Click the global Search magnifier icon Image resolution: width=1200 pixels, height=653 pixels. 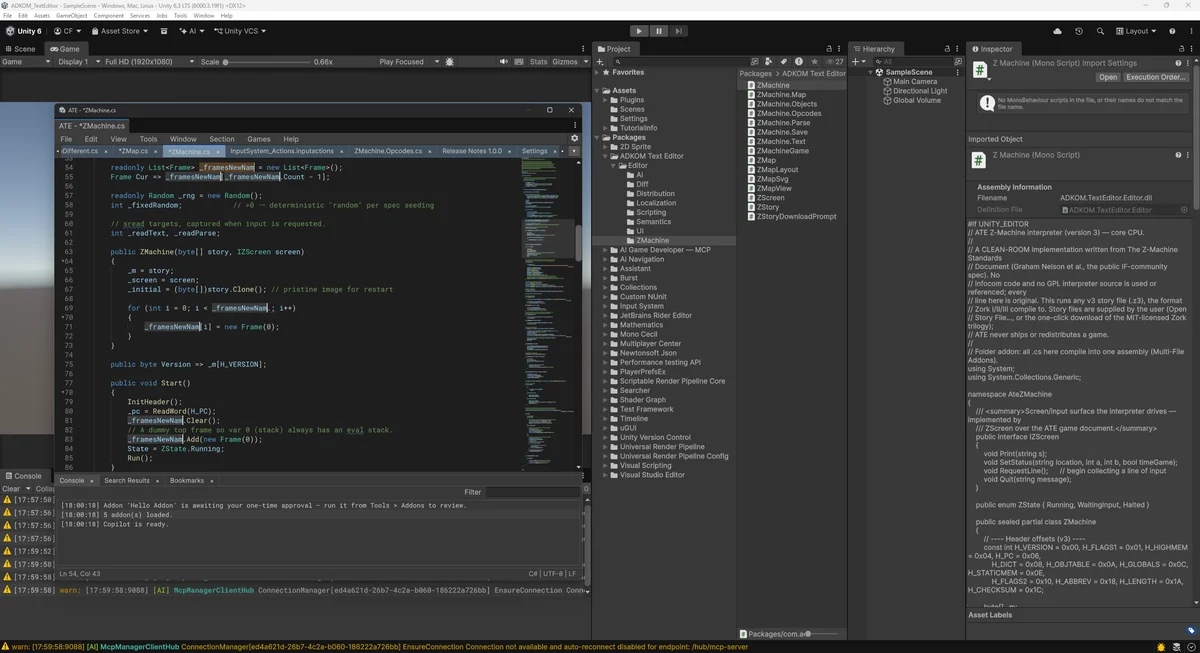click(x=1099, y=31)
